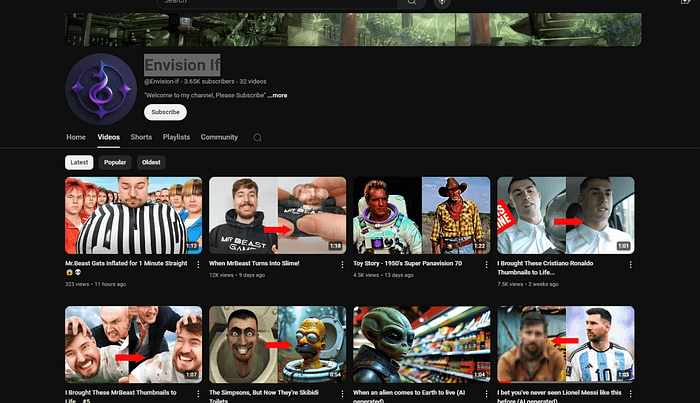Switch to the Home tab
This screenshot has height=403, width=700.
(x=76, y=137)
